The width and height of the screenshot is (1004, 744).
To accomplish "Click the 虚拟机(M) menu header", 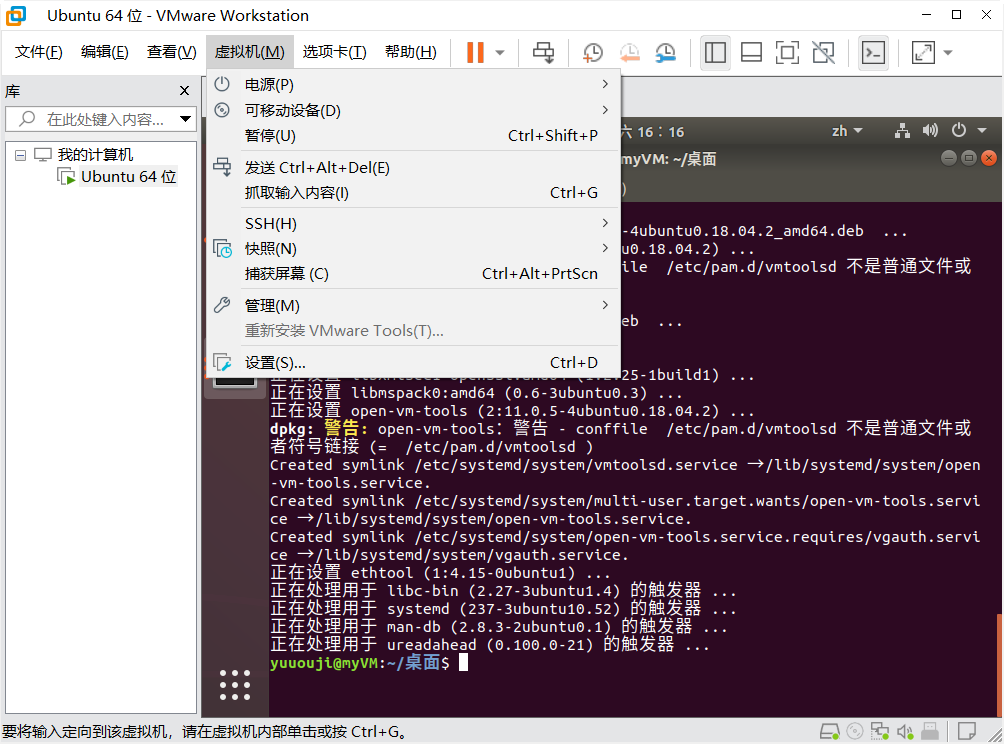I will tap(250, 52).
